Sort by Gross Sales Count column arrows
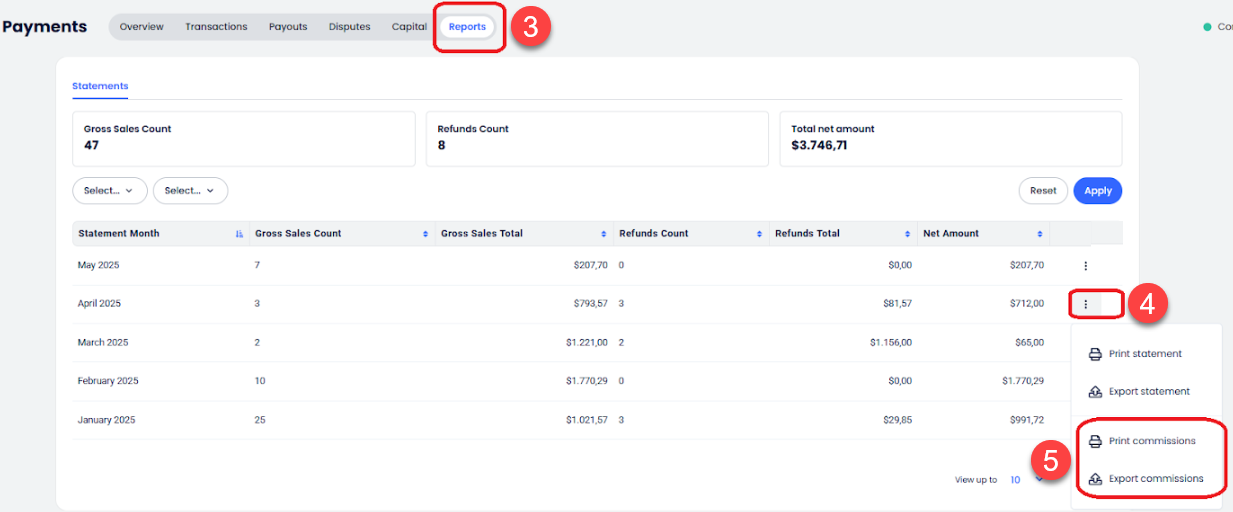This screenshot has height=512, width=1233. 426,234
